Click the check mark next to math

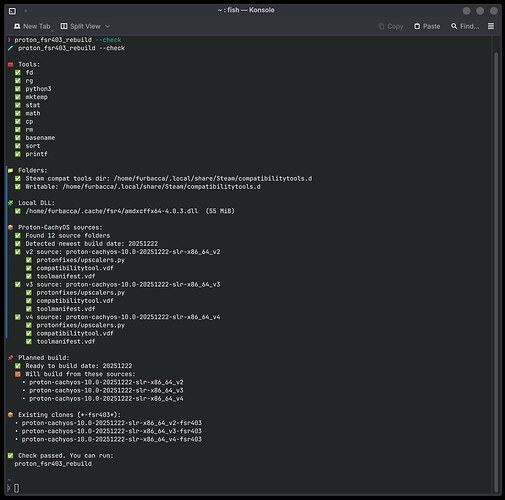pos(18,113)
